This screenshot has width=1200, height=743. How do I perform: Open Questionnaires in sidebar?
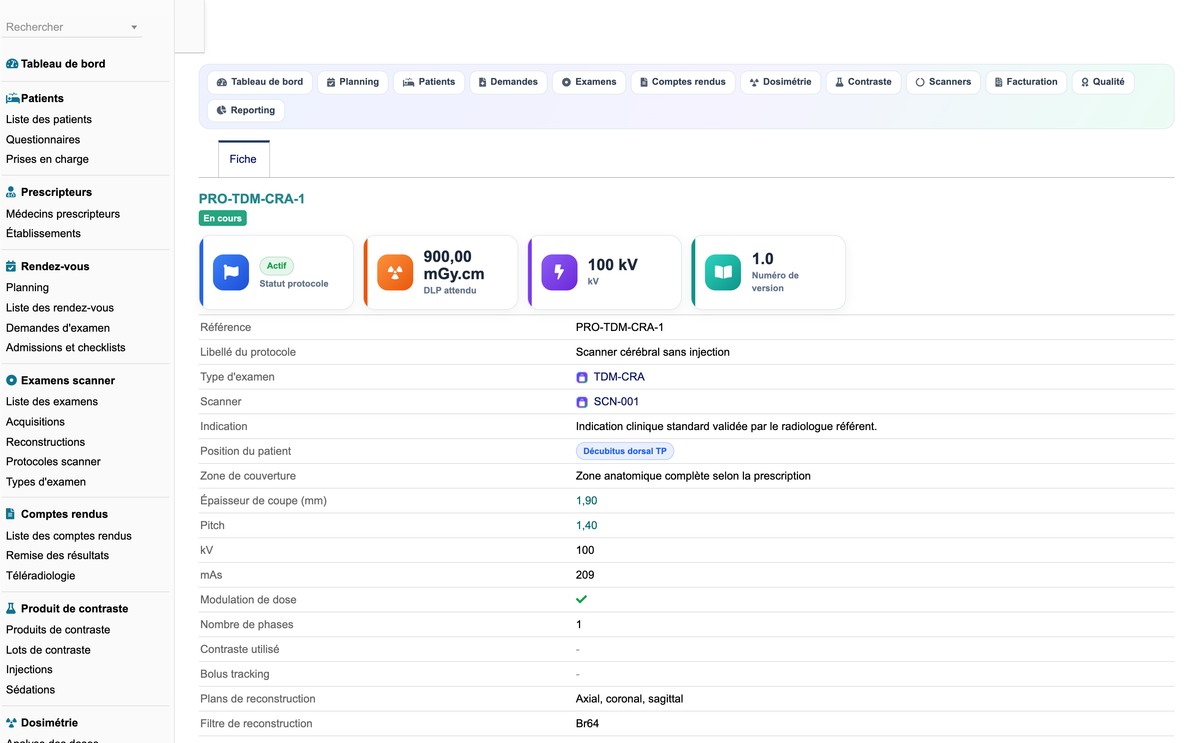tap(43, 140)
